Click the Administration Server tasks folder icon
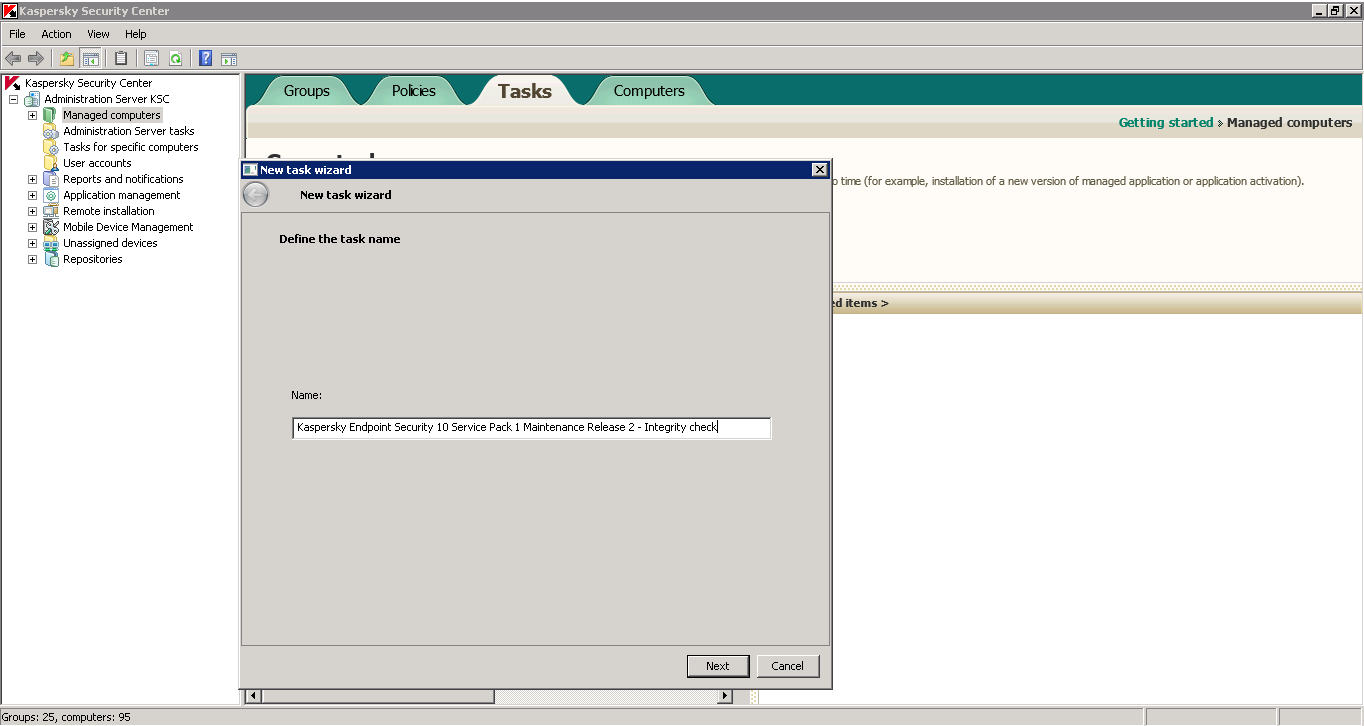The image size is (1364, 726). pos(51,131)
